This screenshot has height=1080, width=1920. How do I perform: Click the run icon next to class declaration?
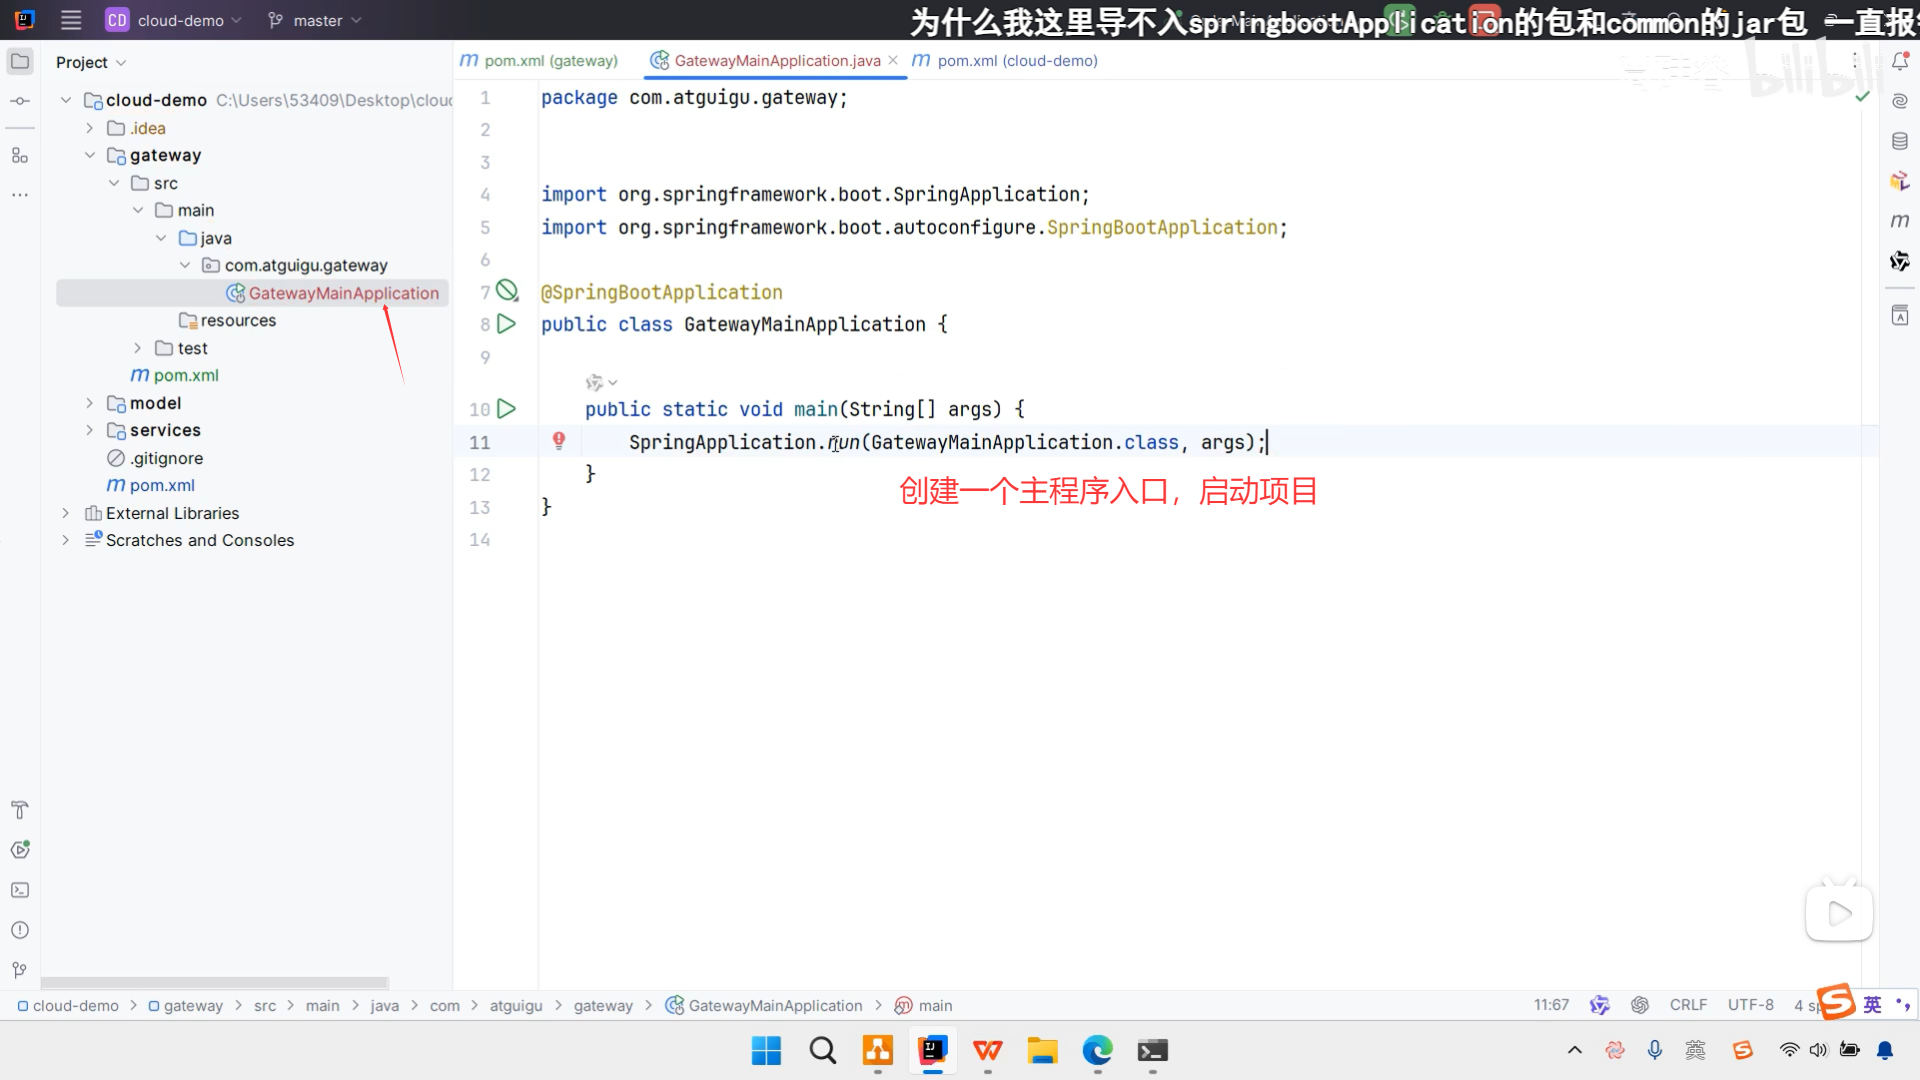coord(507,324)
